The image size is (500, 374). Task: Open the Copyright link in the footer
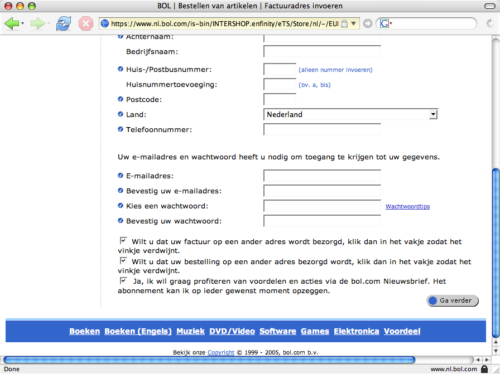click(221, 352)
